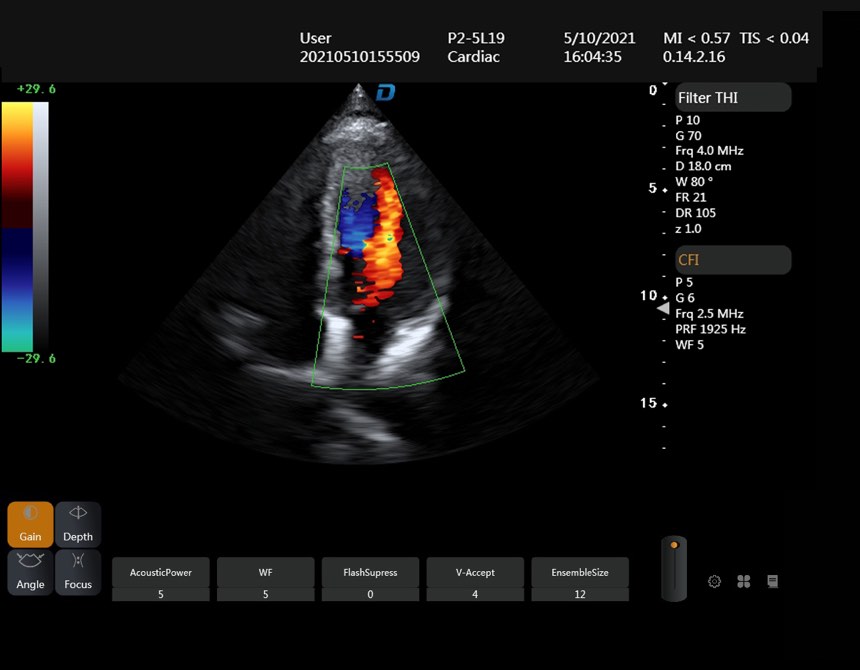Screen dimensions: 860x670
Task: Open the four-square grid menu icon
Action: (743, 581)
